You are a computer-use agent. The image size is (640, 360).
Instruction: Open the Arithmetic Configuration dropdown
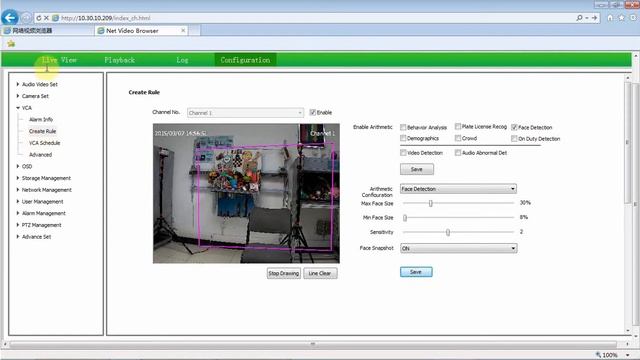(x=458, y=189)
